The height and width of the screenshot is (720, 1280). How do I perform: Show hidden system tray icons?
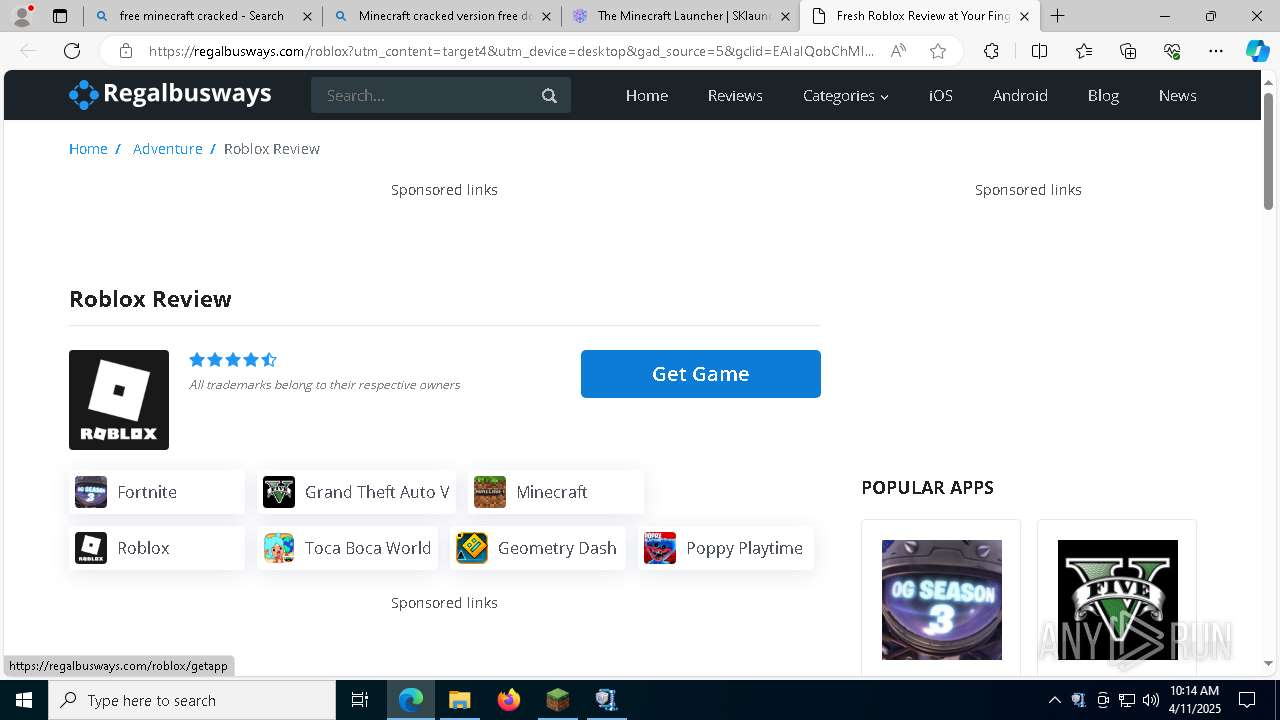[1054, 700]
